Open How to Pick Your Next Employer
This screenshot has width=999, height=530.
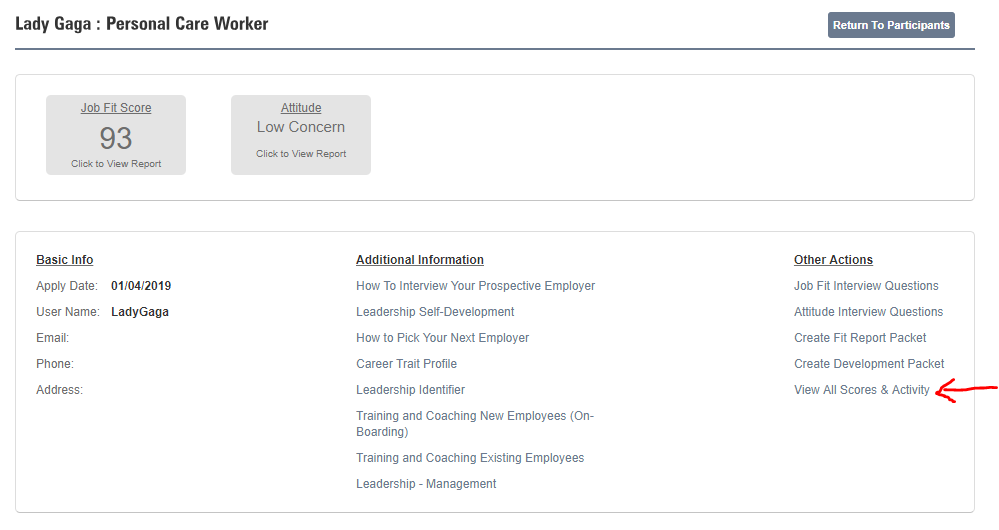click(x=442, y=338)
